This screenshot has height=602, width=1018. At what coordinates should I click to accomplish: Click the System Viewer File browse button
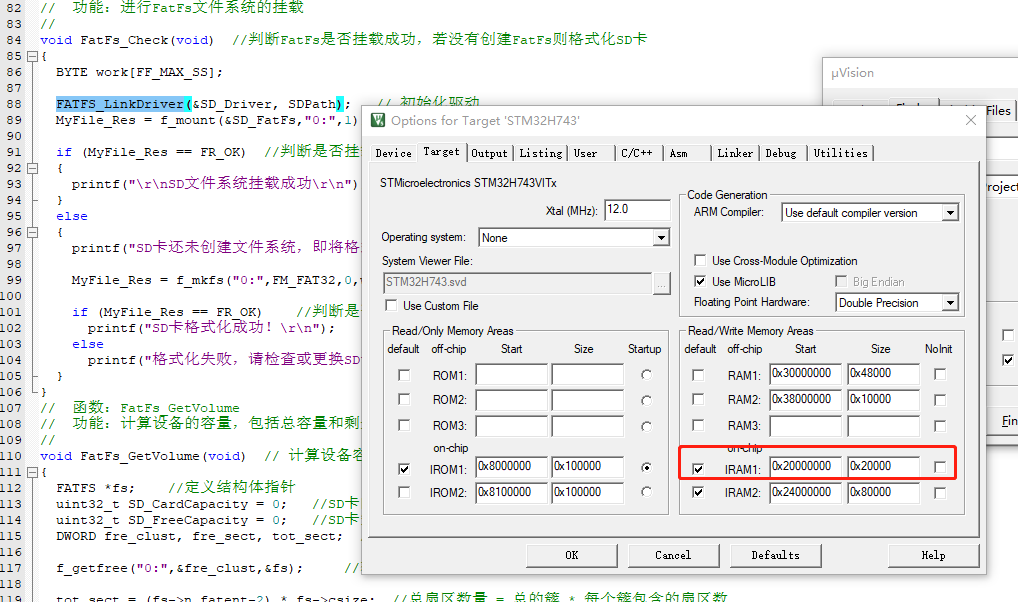pos(662,283)
